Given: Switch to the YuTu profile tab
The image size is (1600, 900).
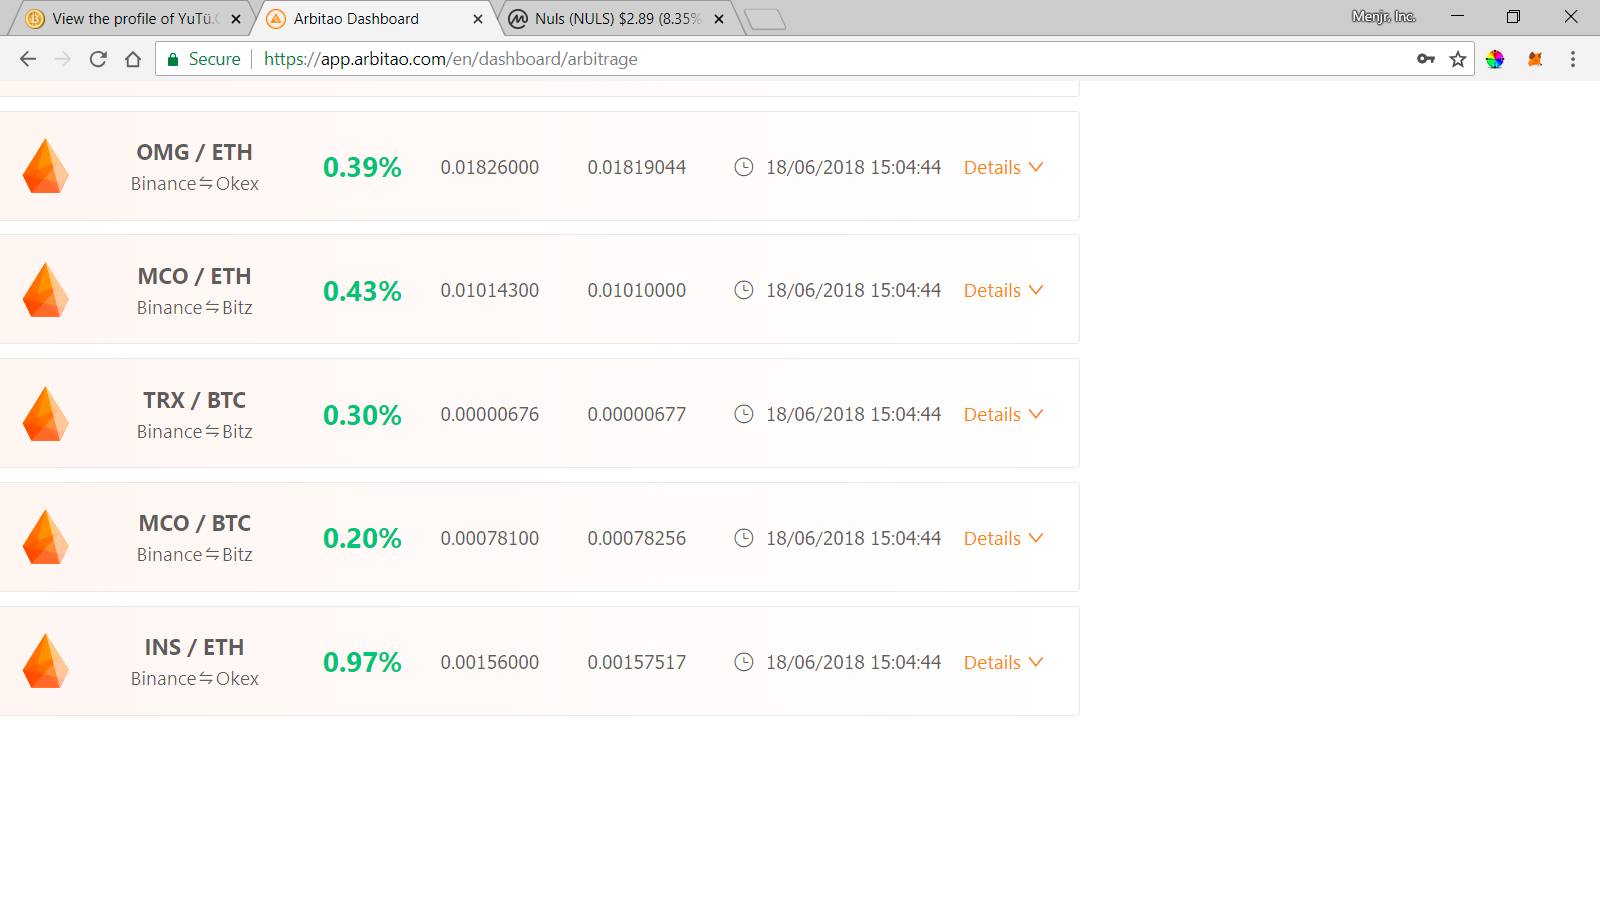Looking at the screenshot, I should point(133,19).
